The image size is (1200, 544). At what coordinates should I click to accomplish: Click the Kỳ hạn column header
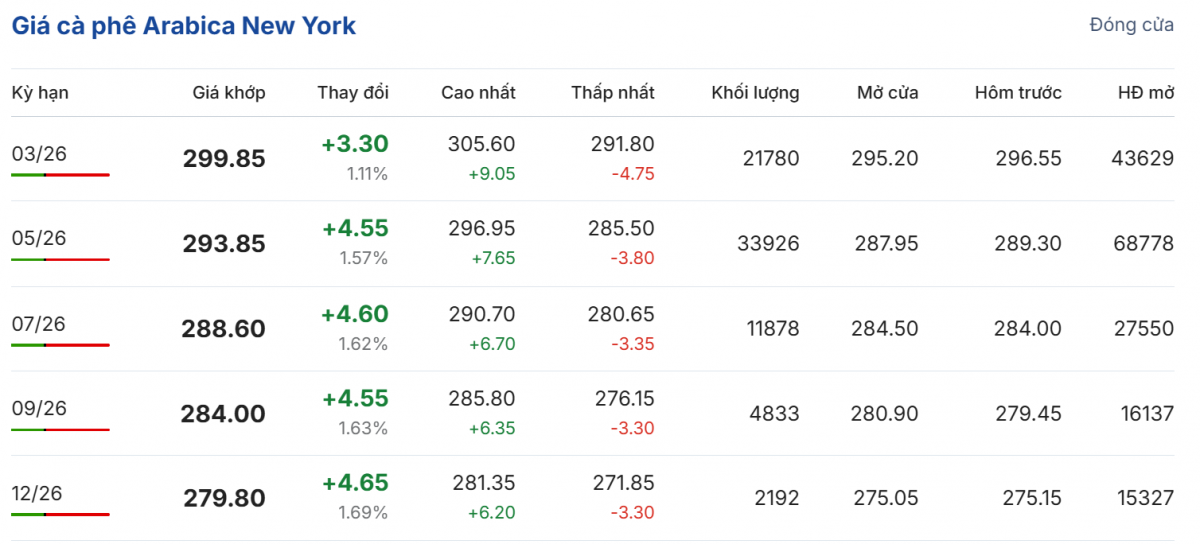[40, 93]
